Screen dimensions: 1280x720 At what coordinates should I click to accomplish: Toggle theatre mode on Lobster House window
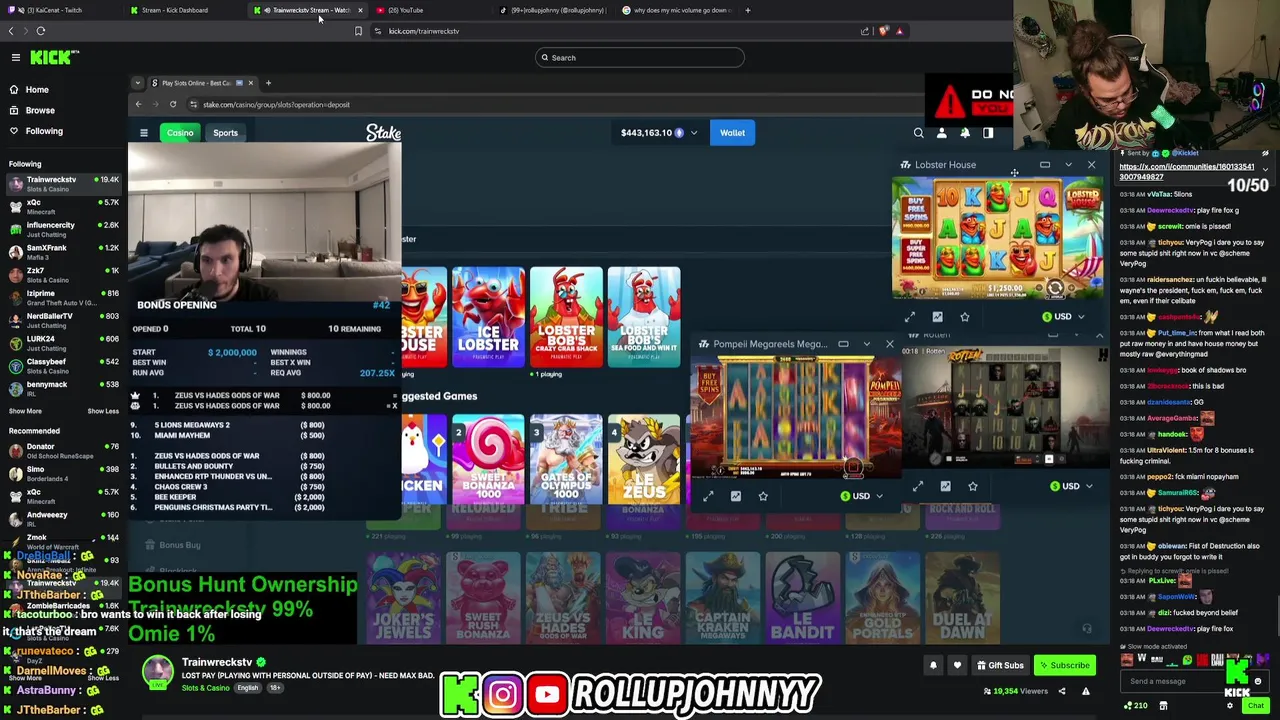(x=1045, y=165)
